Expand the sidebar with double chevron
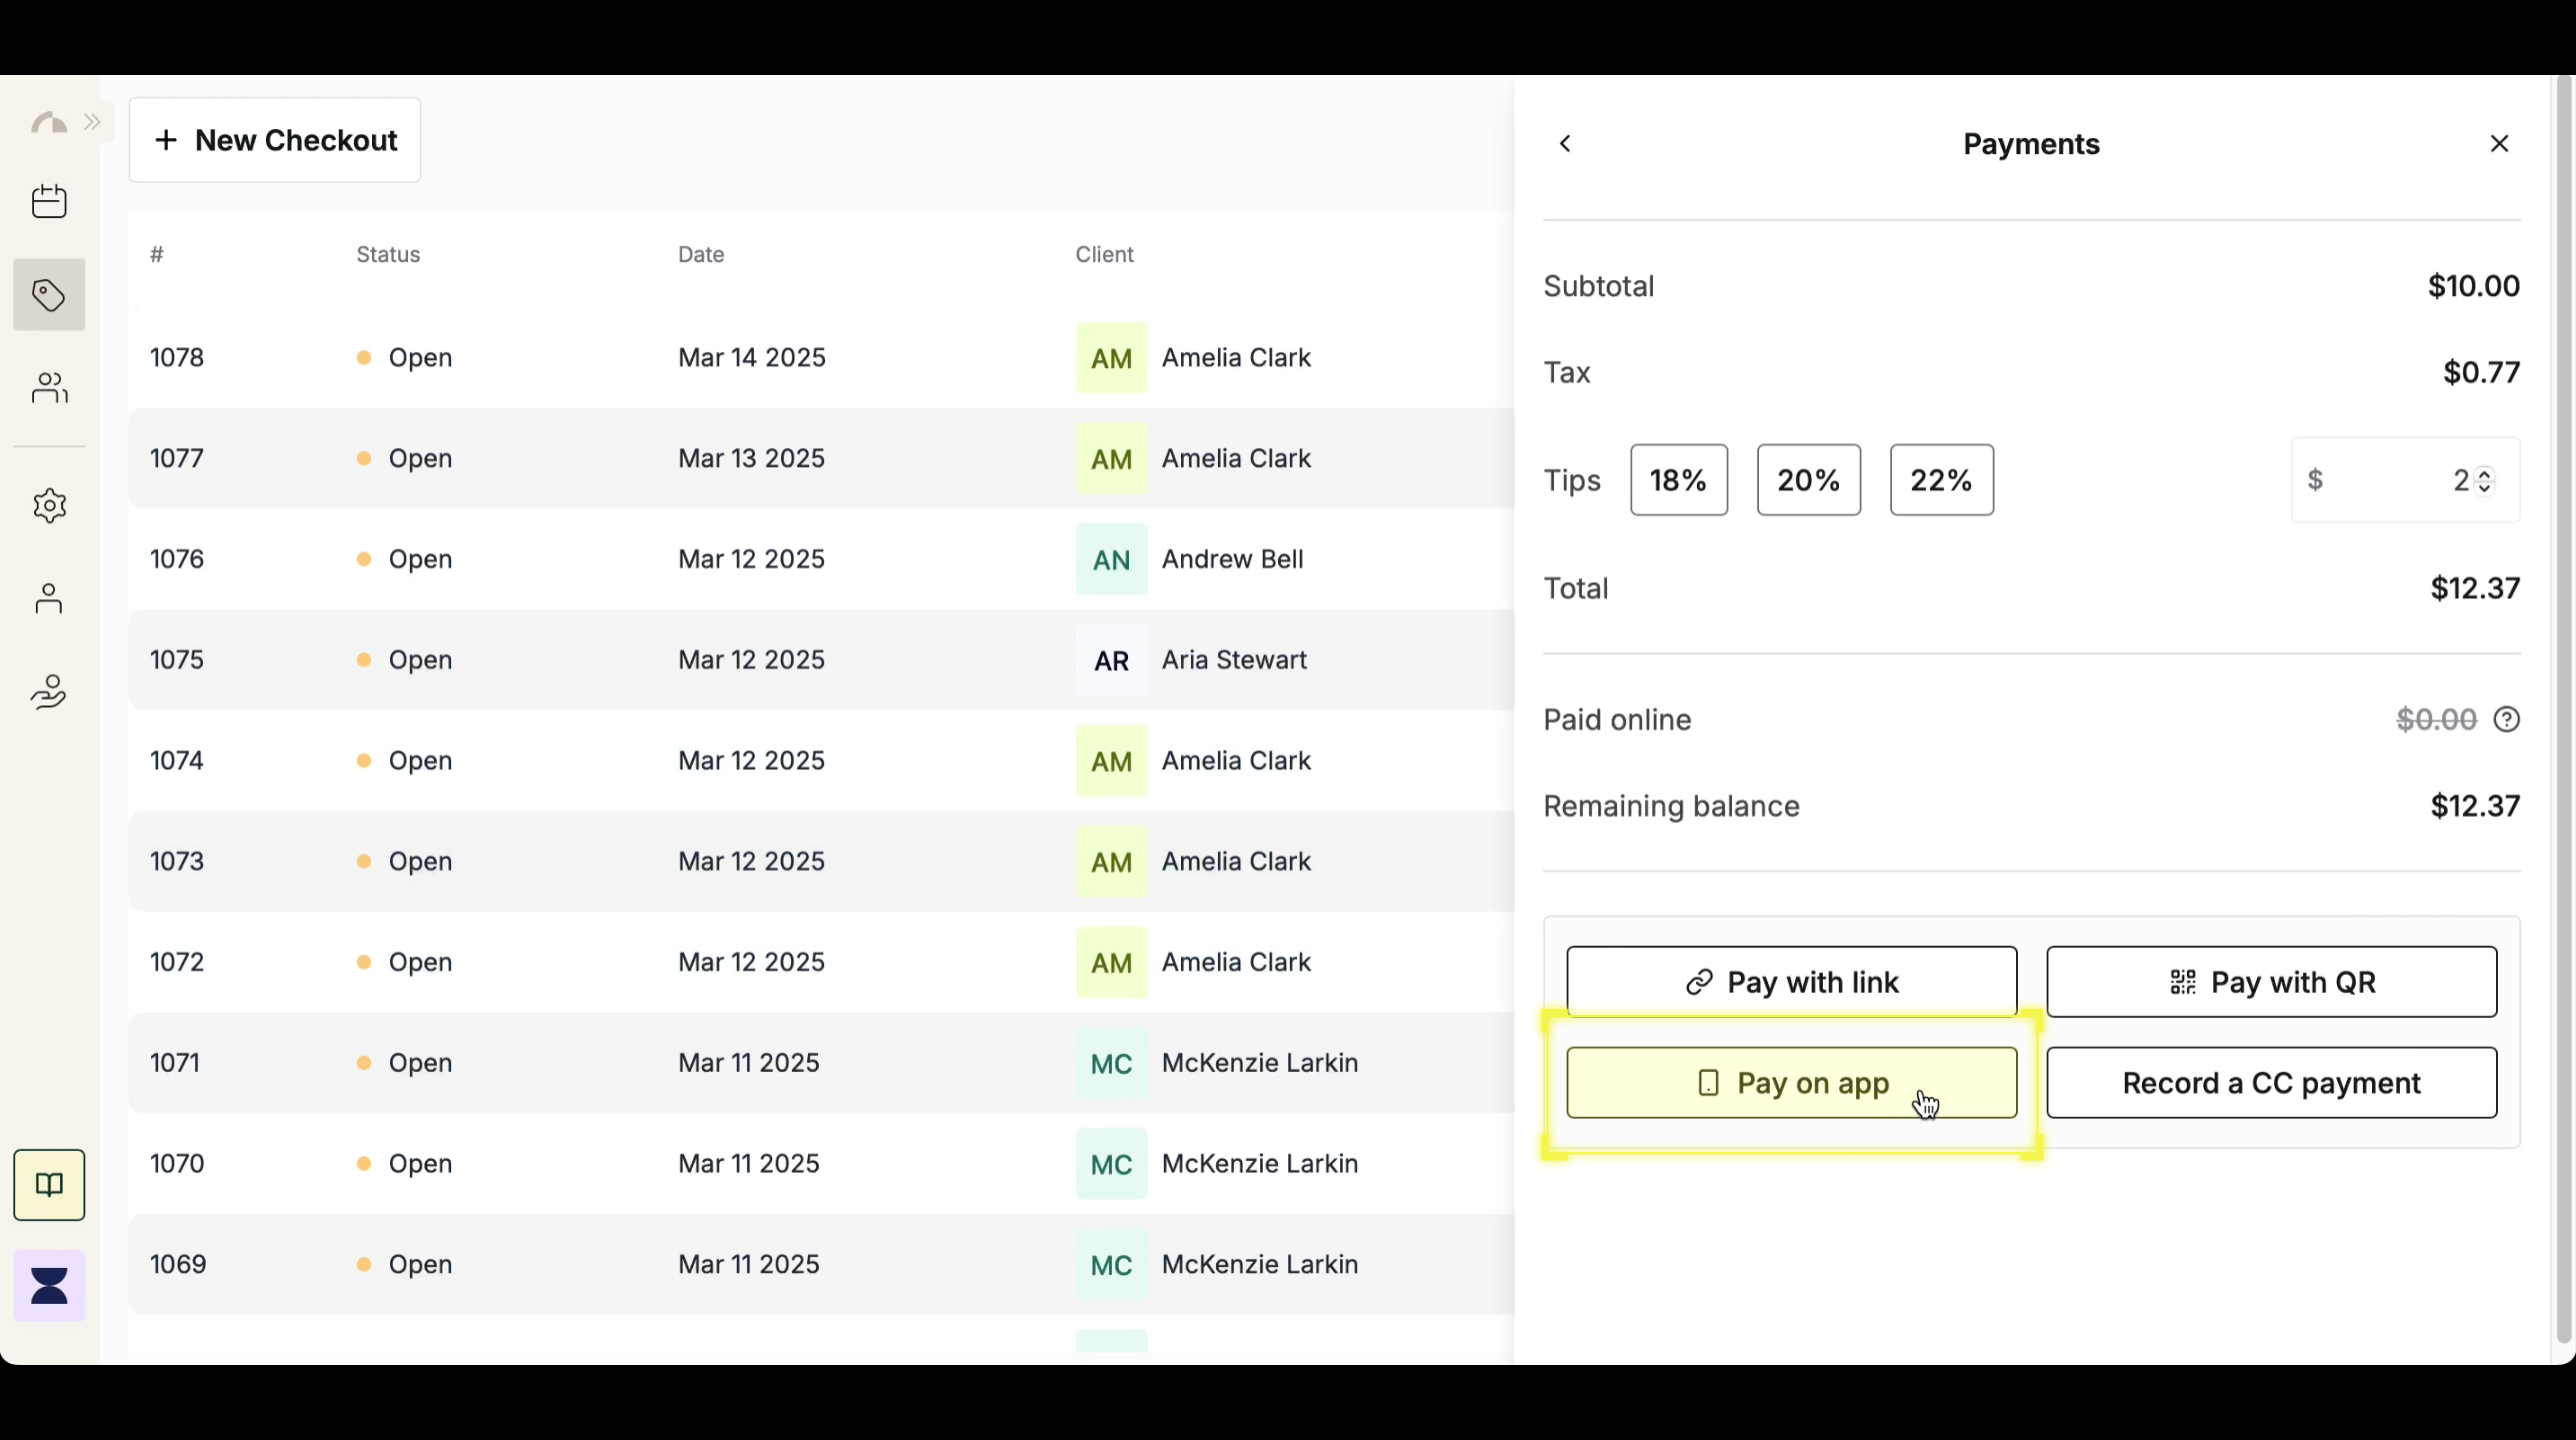The image size is (2576, 1440). pos(93,122)
